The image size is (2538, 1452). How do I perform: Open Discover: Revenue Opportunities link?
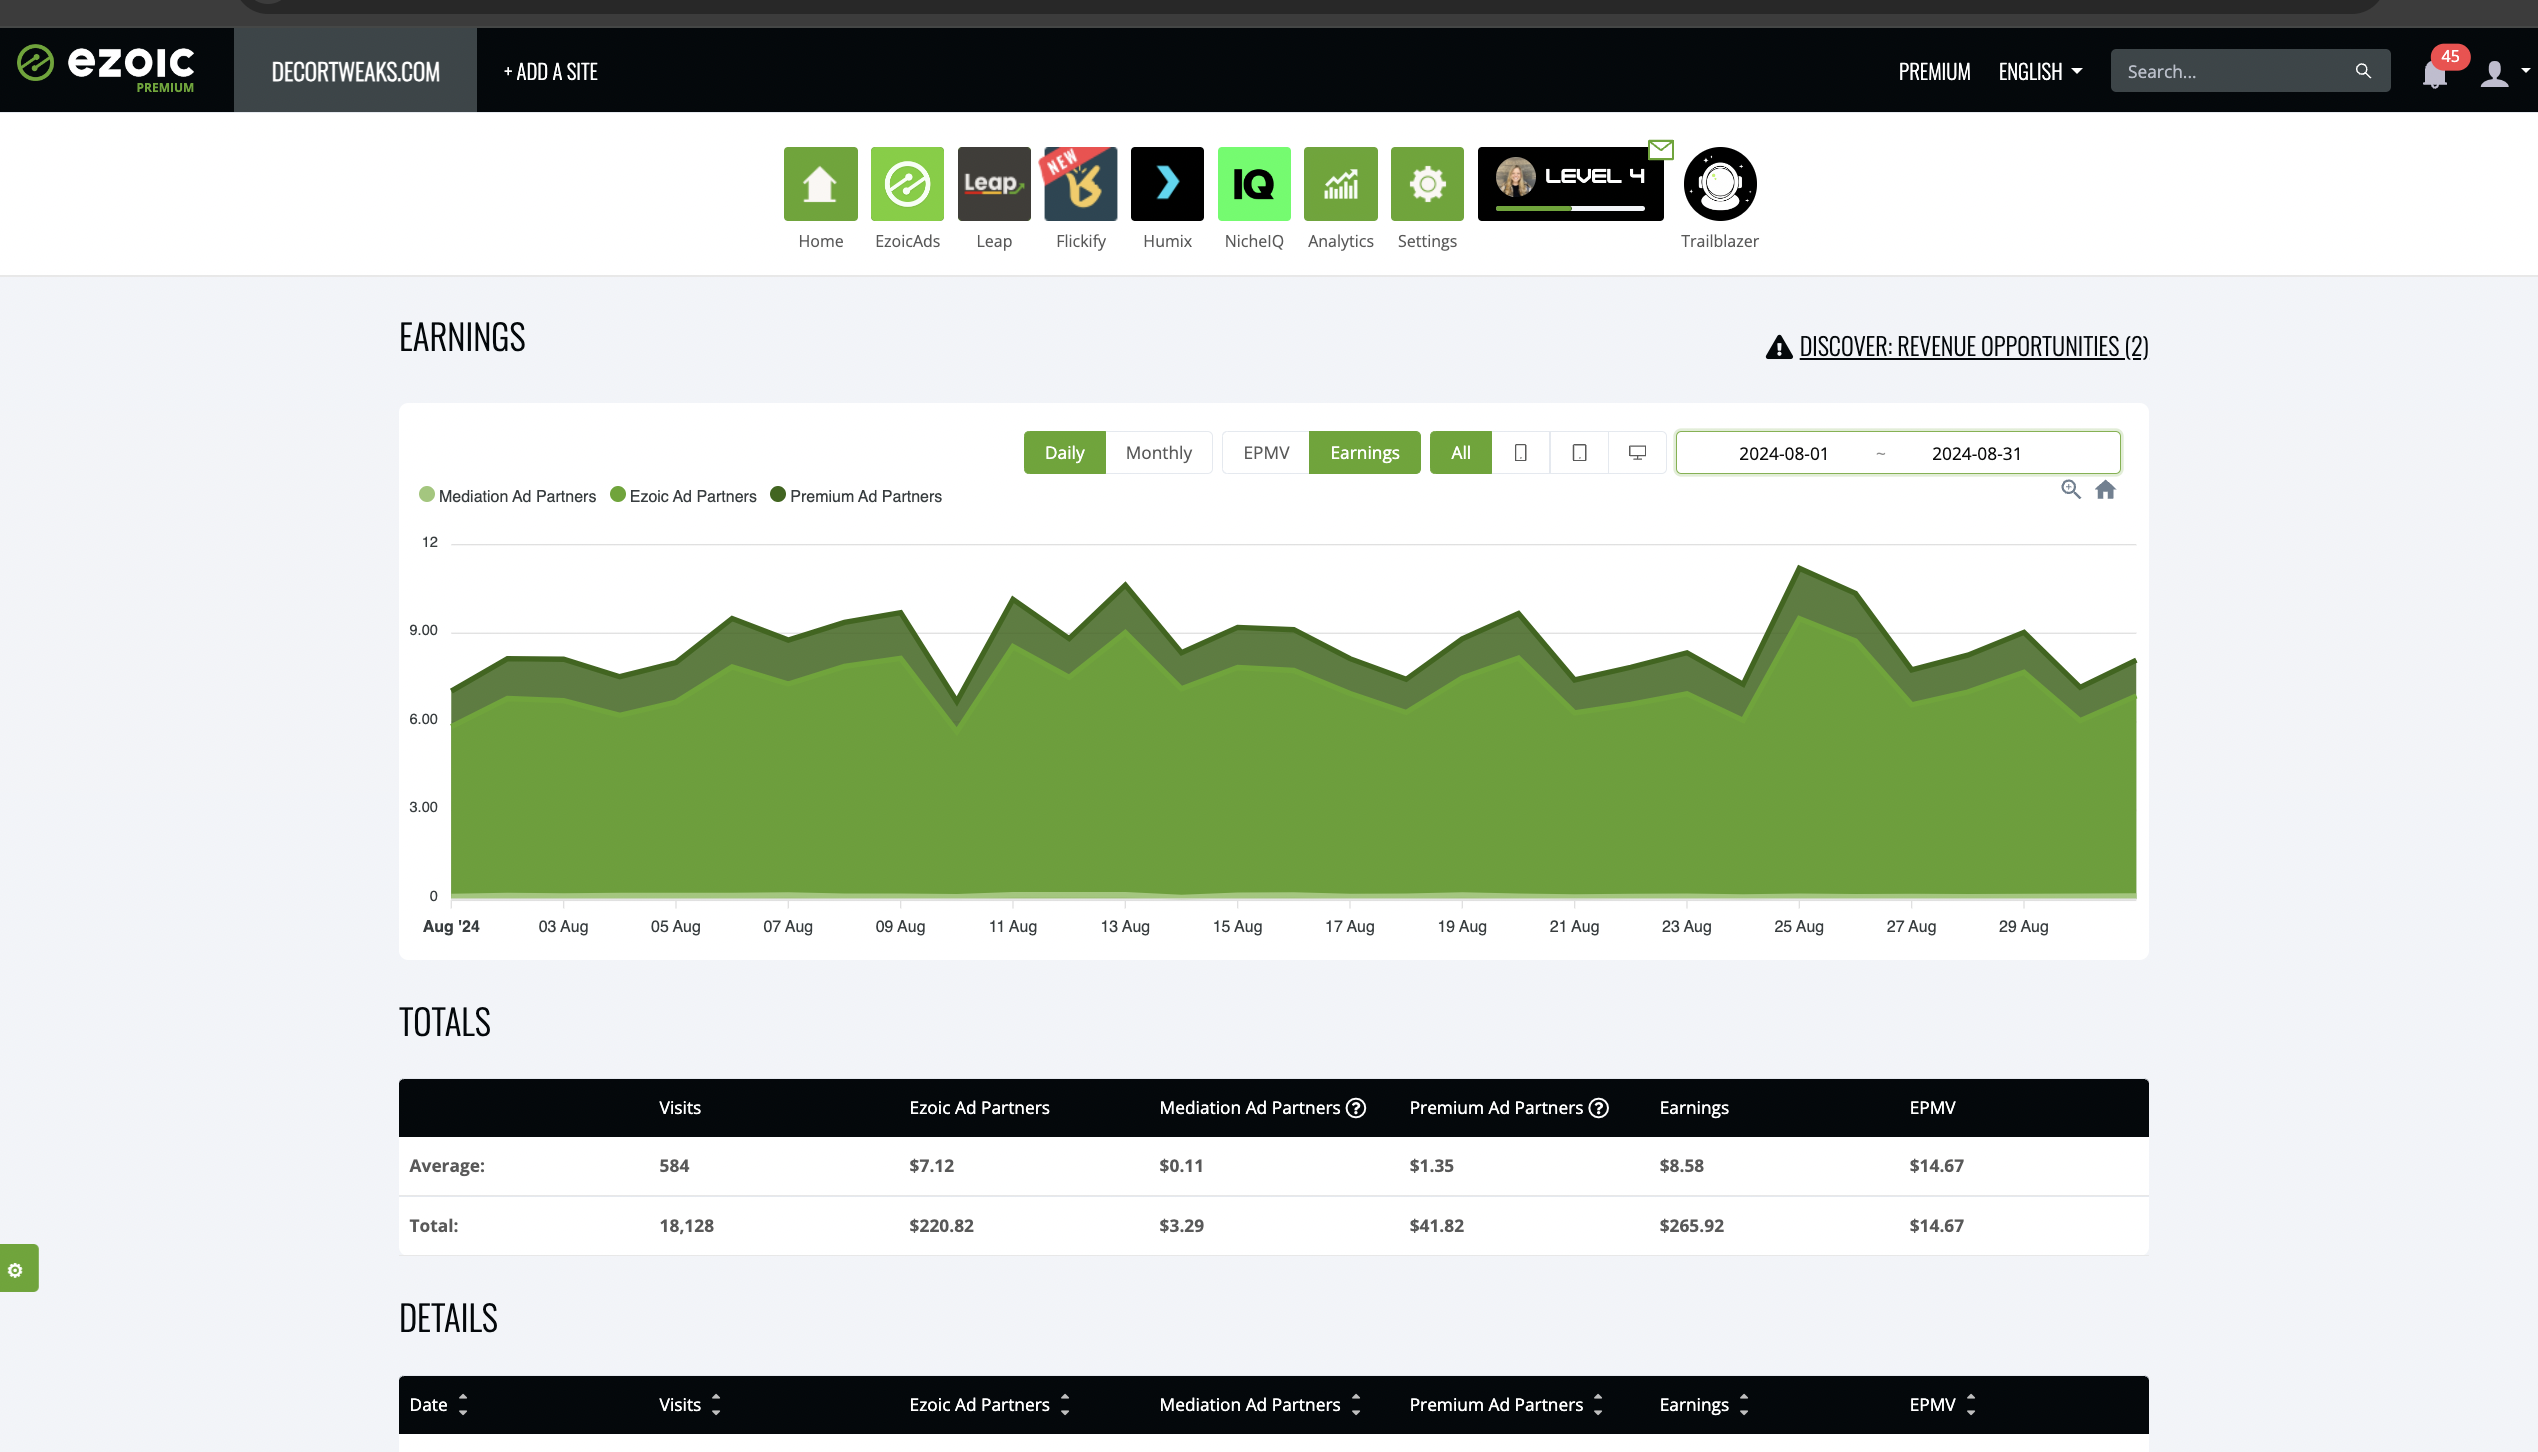1974,347
